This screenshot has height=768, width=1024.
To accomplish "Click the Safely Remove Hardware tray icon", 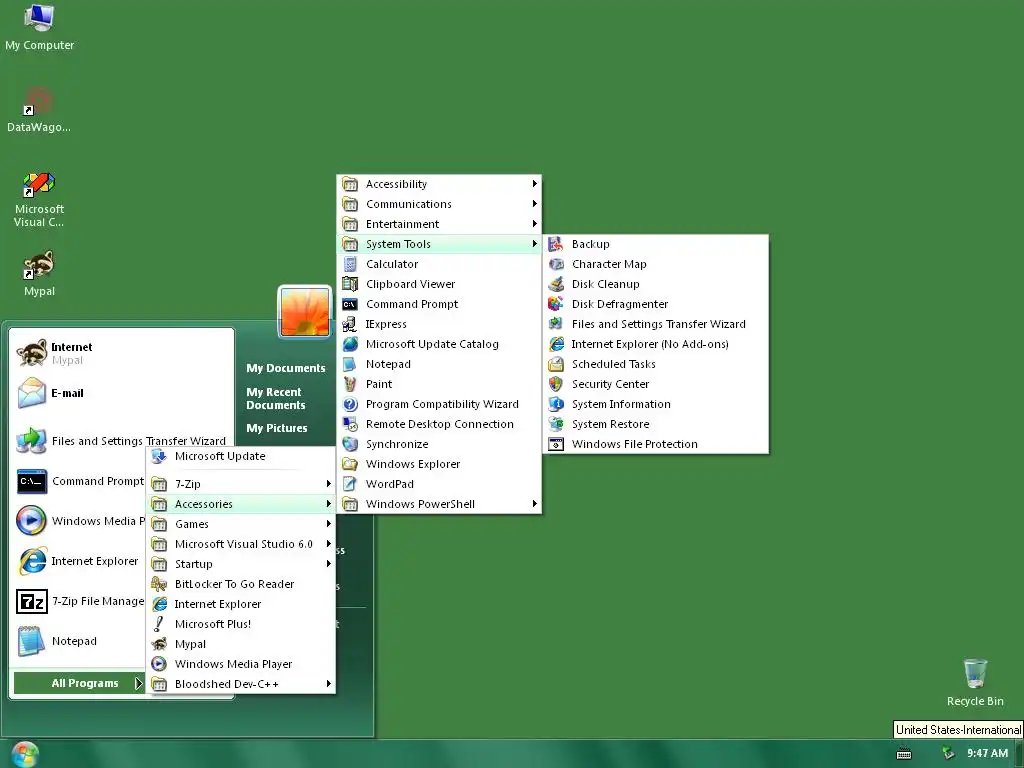I will point(948,754).
